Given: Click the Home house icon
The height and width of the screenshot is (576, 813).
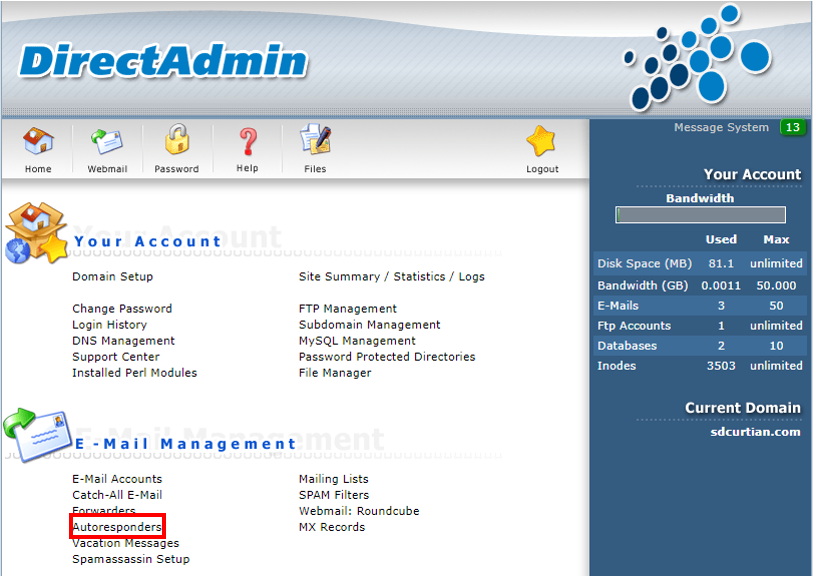Looking at the screenshot, I should point(38,142).
